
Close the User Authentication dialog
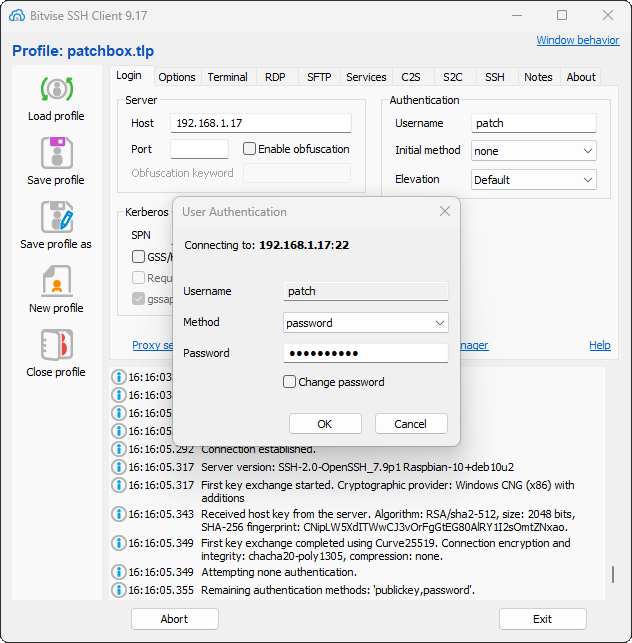(445, 211)
